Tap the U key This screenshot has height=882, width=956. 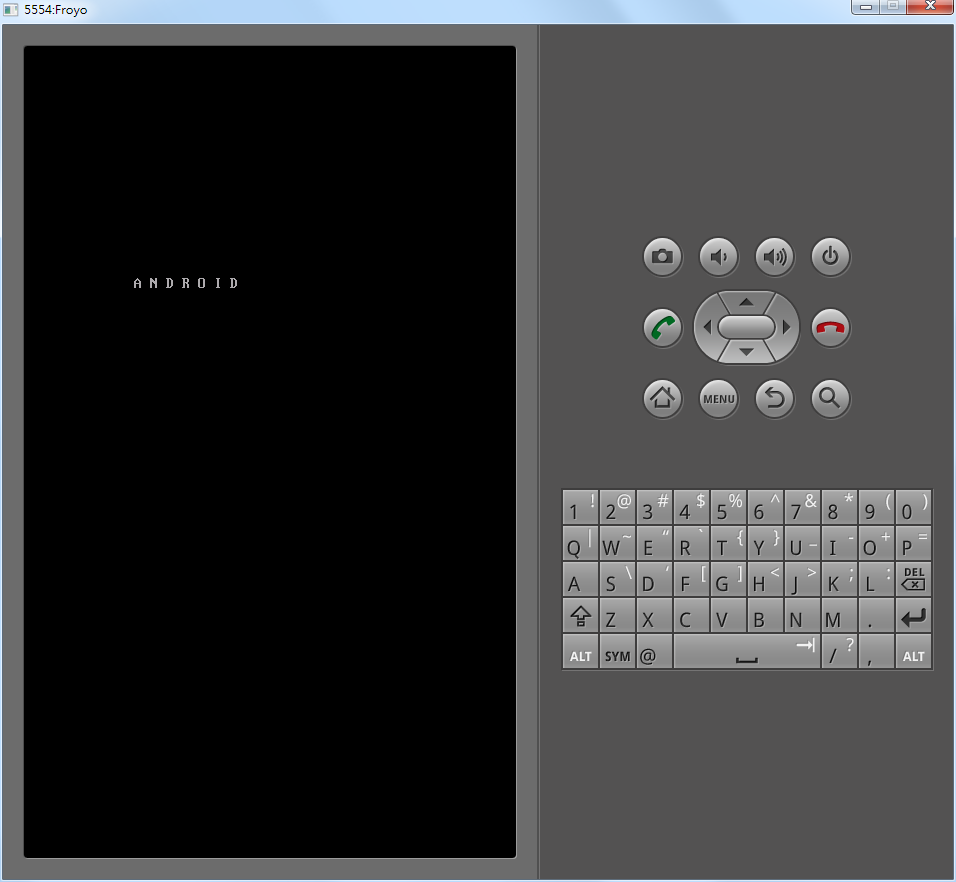(x=802, y=543)
